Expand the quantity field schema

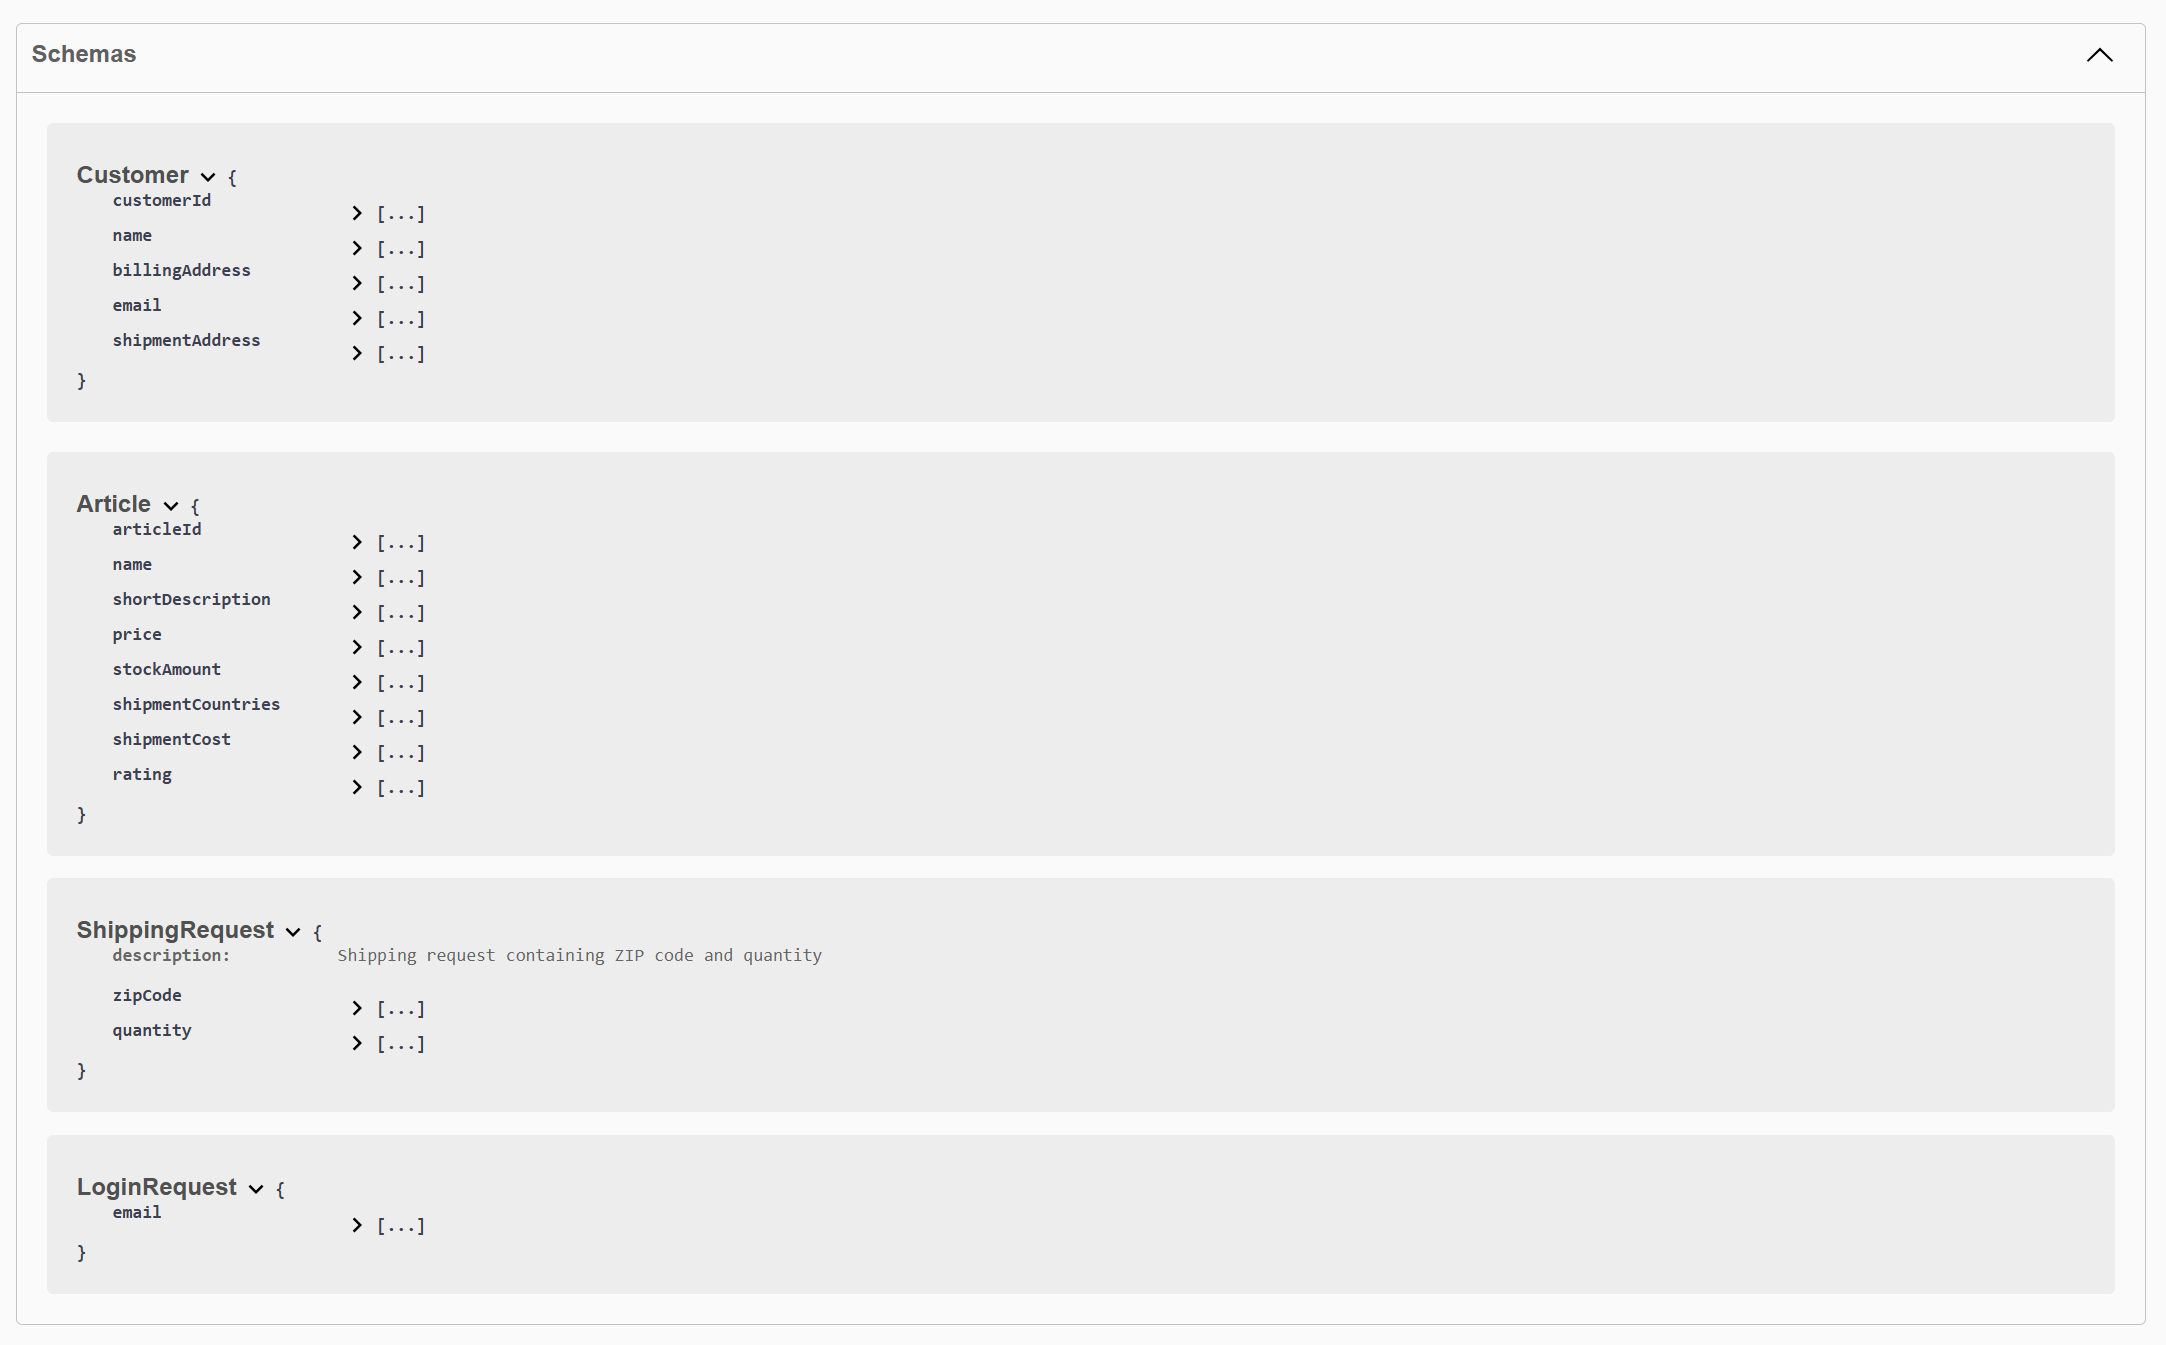click(x=356, y=1044)
